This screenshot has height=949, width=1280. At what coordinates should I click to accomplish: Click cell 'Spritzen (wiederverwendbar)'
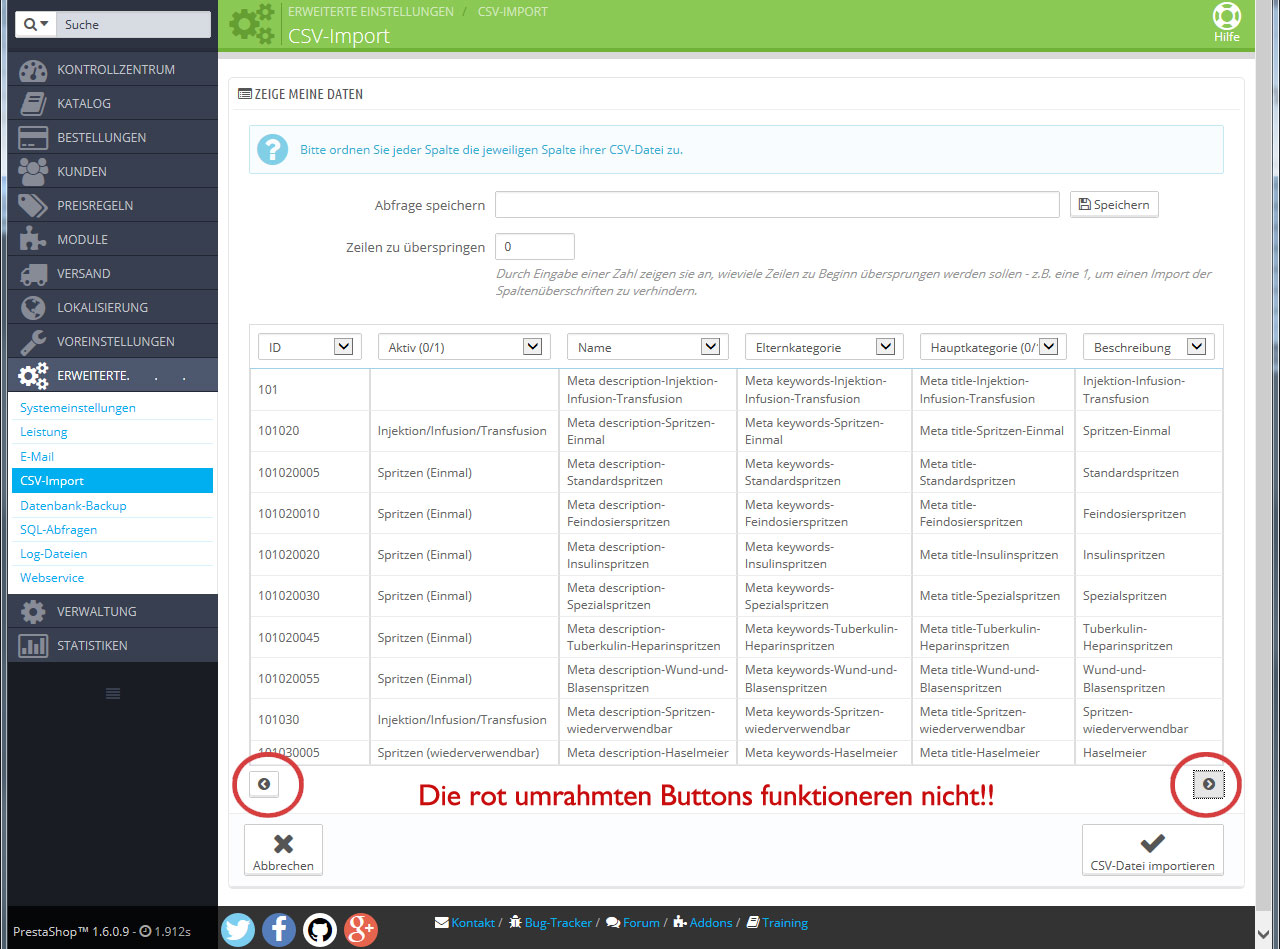coord(459,752)
